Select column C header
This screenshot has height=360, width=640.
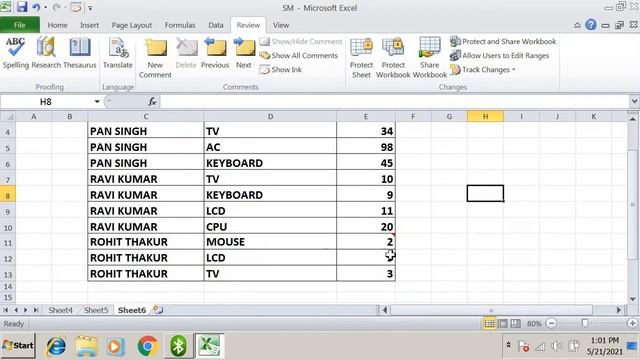point(146,116)
